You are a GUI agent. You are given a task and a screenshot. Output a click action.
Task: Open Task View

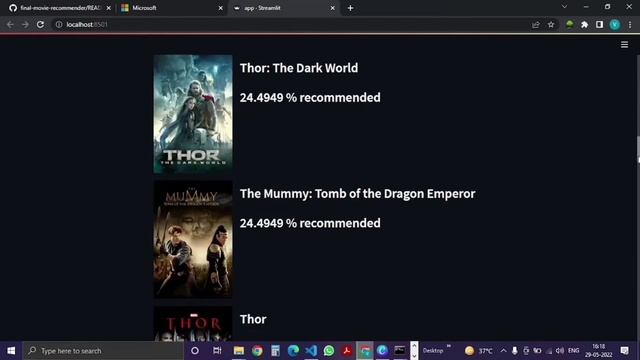pyautogui.click(x=217, y=351)
